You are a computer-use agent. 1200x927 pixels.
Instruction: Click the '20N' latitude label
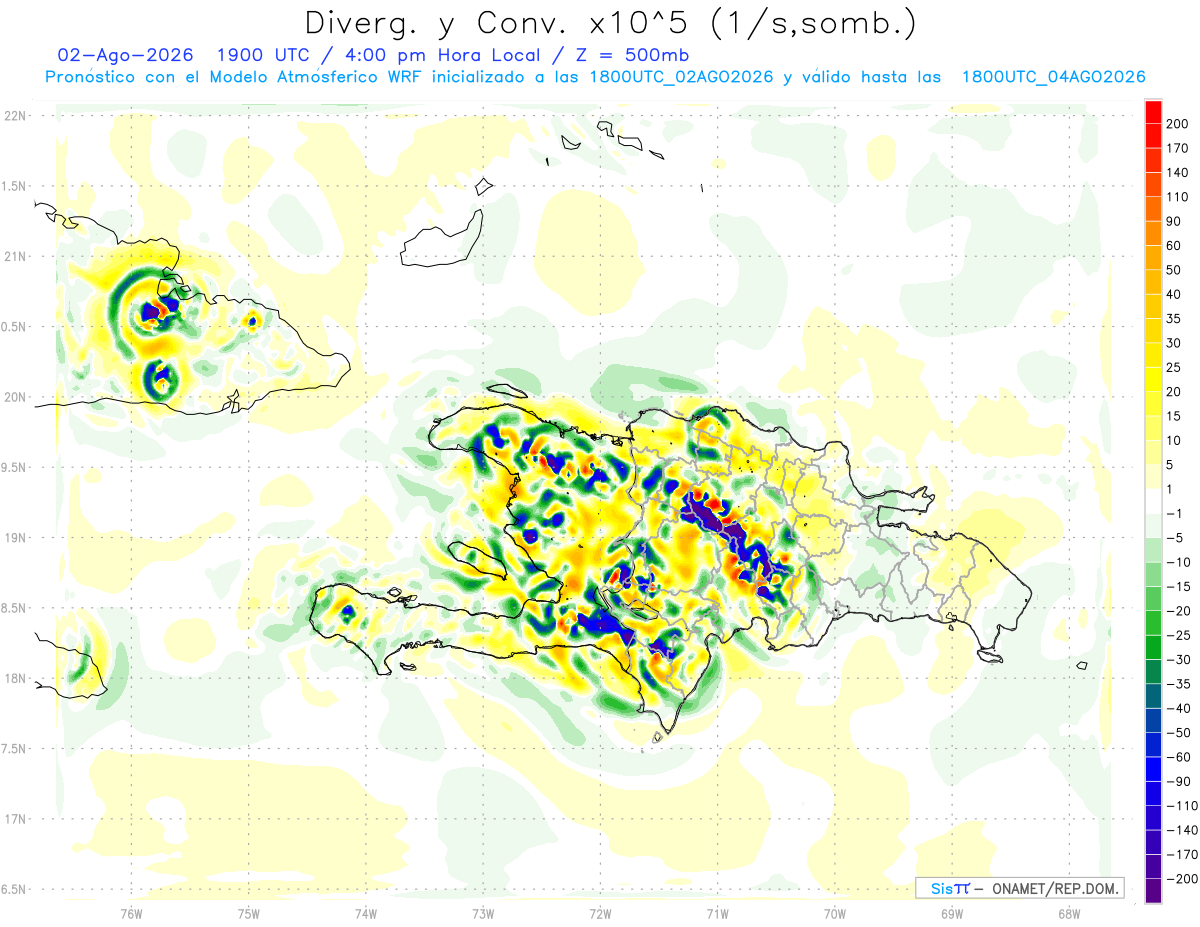pos(15,397)
